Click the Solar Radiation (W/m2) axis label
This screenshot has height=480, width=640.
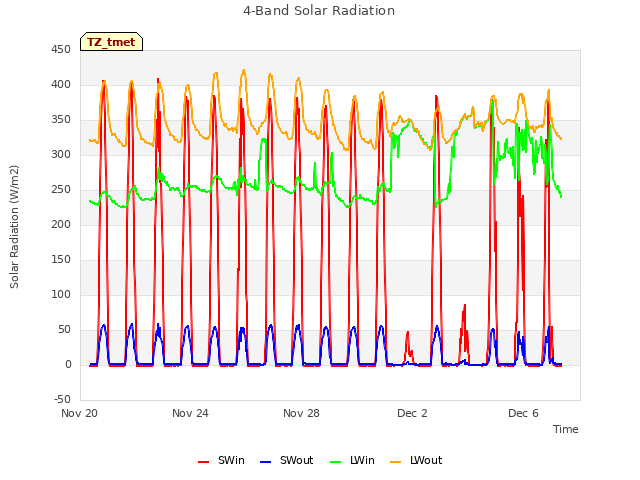pos(14,227)
